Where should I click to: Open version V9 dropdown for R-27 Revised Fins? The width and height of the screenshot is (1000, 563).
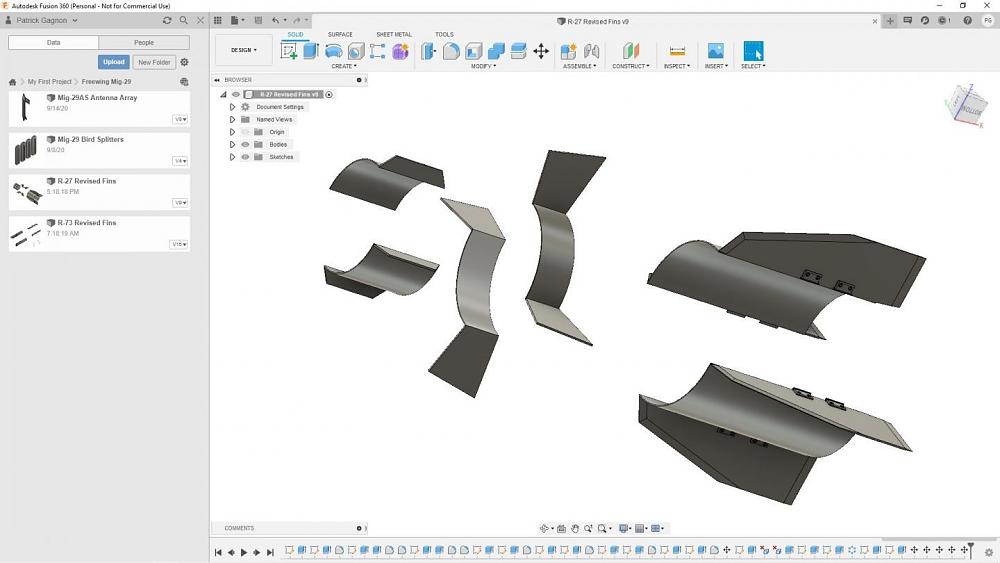180,203
